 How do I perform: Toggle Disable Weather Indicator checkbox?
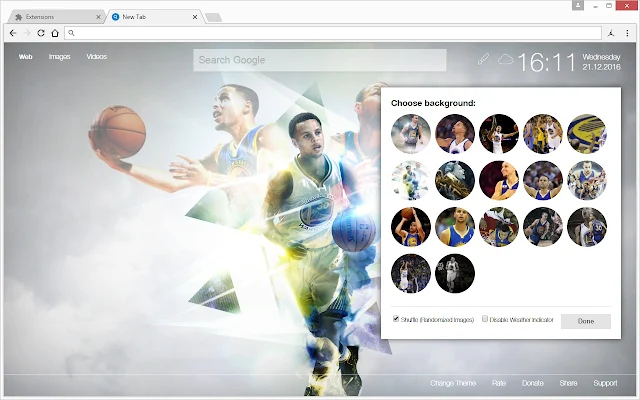(x=485, y=318)
